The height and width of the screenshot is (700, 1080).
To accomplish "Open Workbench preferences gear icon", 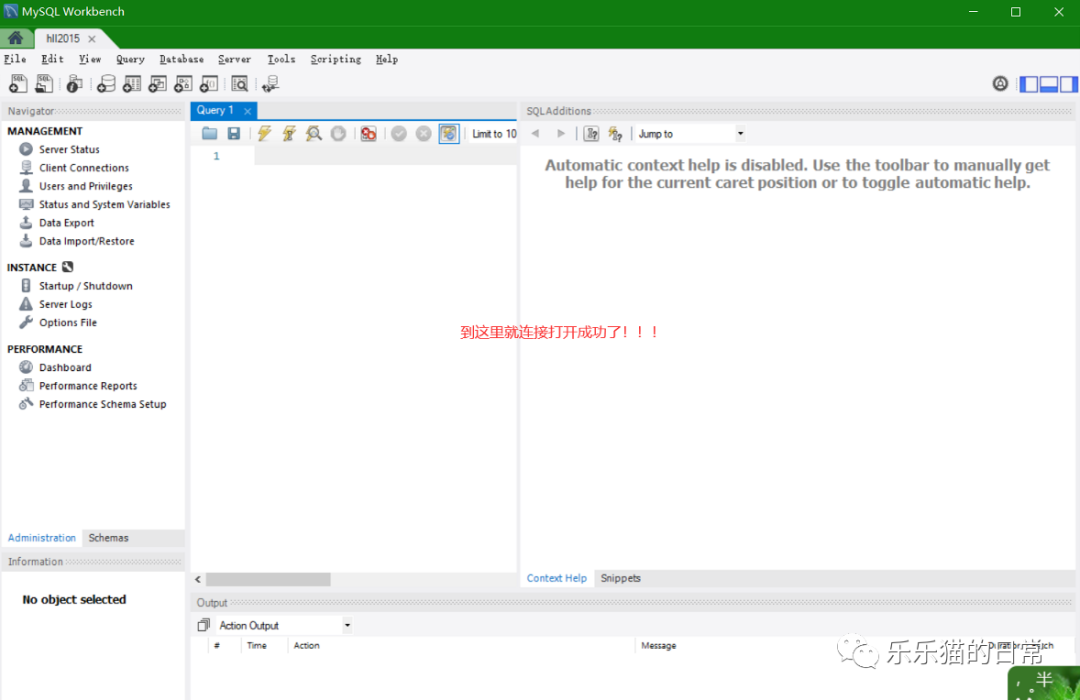I will point(1000,84).
